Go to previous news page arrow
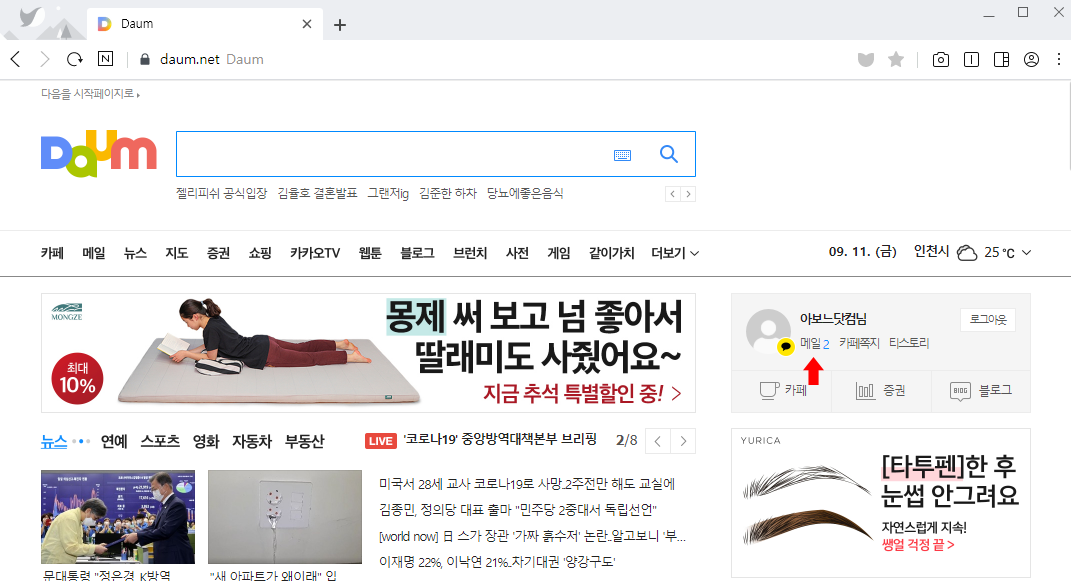Image resolution: width=1071 pixels, height=581 pixels. [x=657, y=441]
